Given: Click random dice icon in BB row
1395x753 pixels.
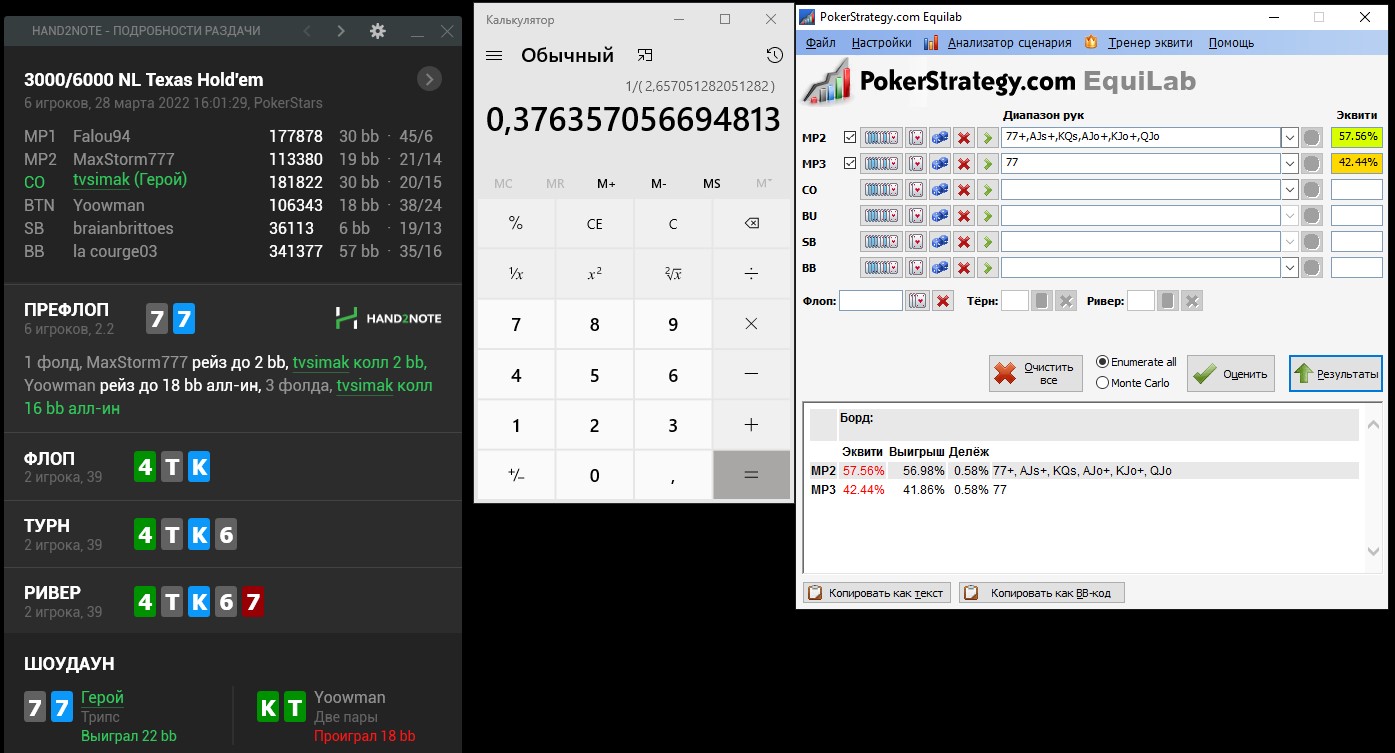Looking at the screenshot, I should [x=940, y=267].
